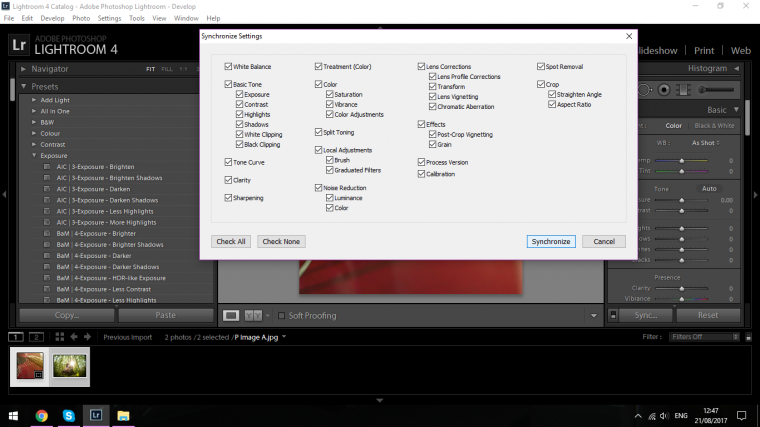Viewport: 760px width, 427px height.
Task: Uncheck the Basic Tone checkbox
Action: [228, 84]
